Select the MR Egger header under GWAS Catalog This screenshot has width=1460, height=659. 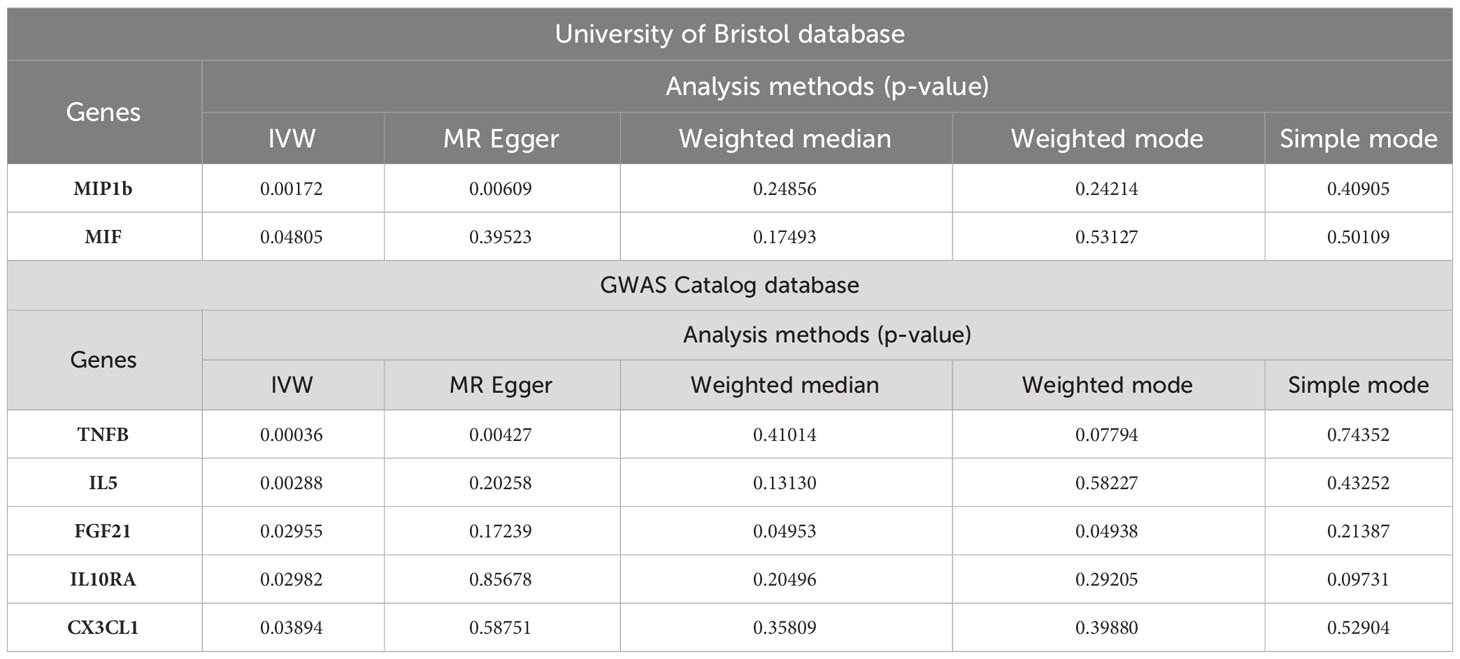click(x=502, y=385)
